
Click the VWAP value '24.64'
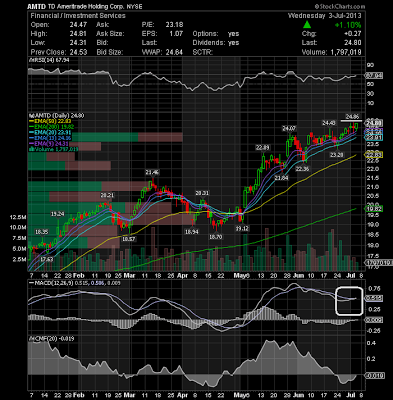(x=174, y=52)
